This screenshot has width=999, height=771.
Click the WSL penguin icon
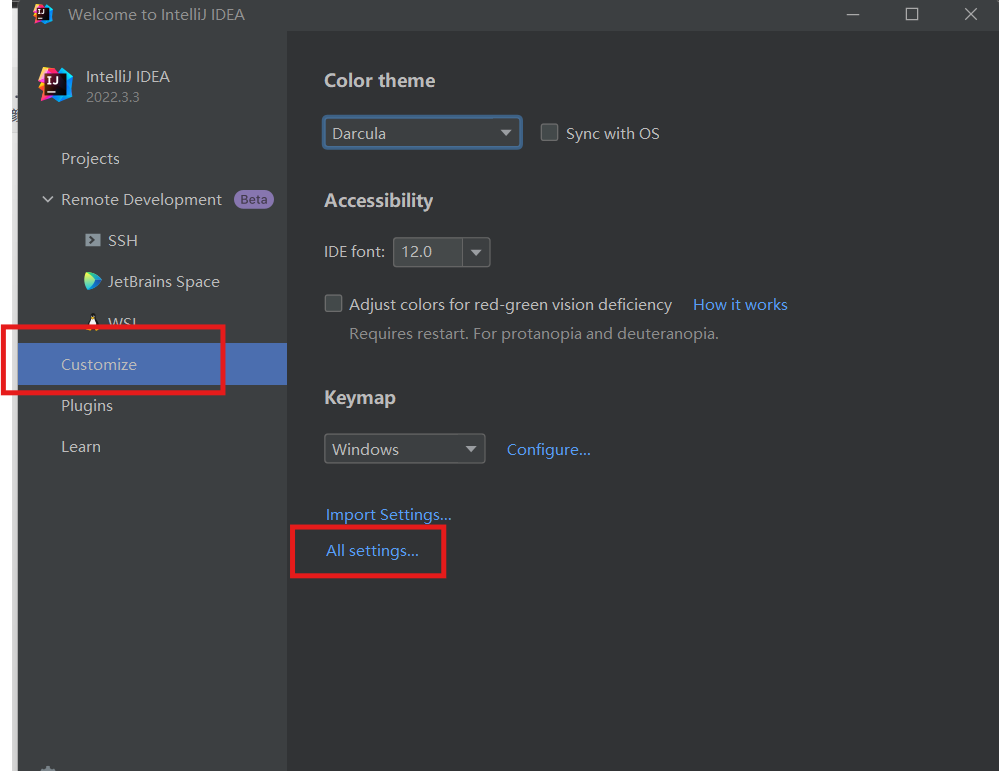pos(93,322)
